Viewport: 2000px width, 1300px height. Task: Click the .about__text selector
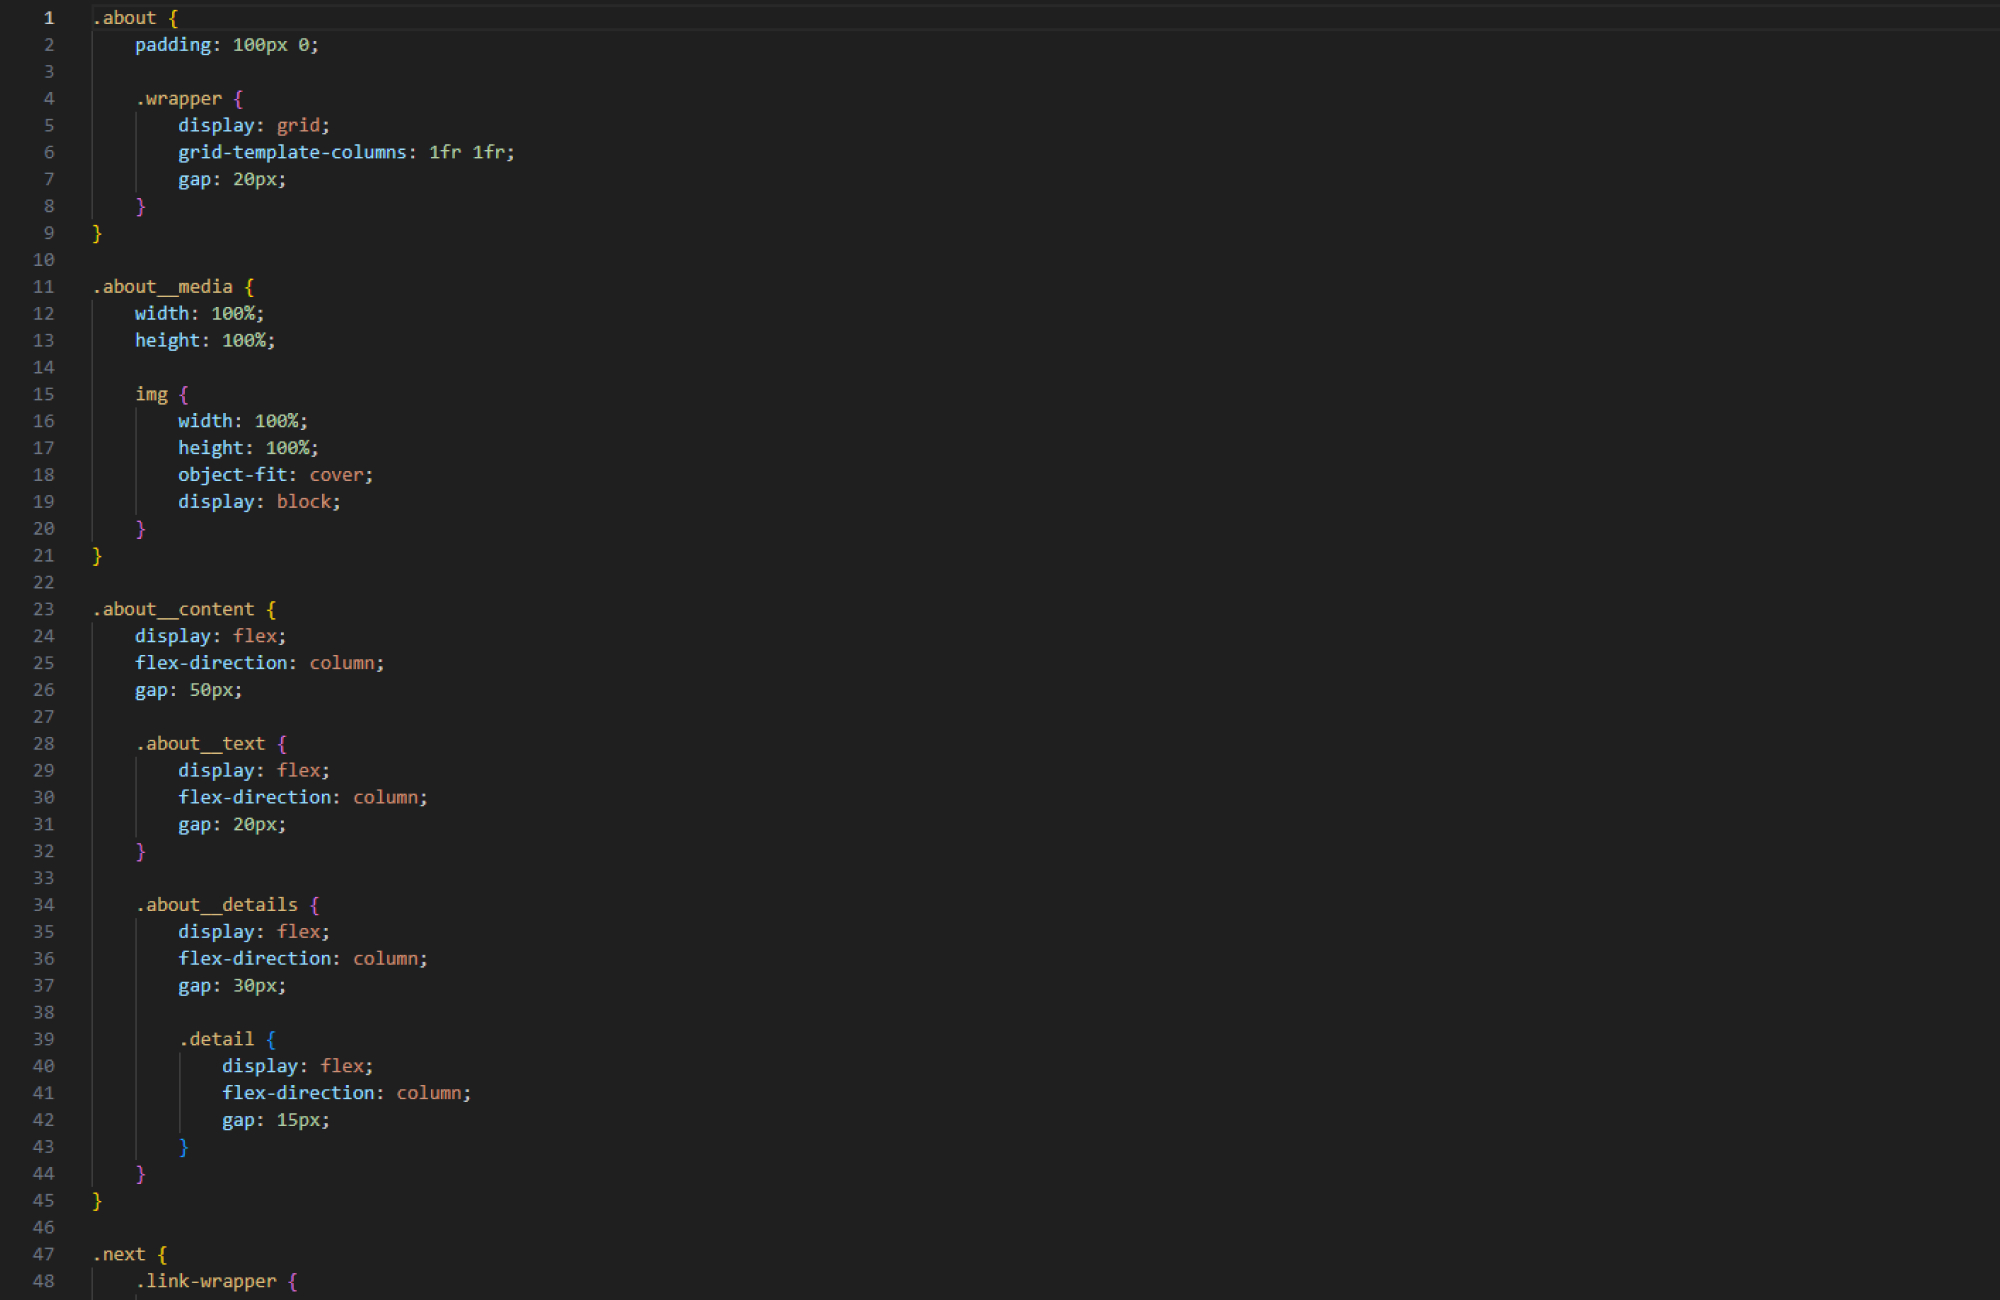click(201, 744)
